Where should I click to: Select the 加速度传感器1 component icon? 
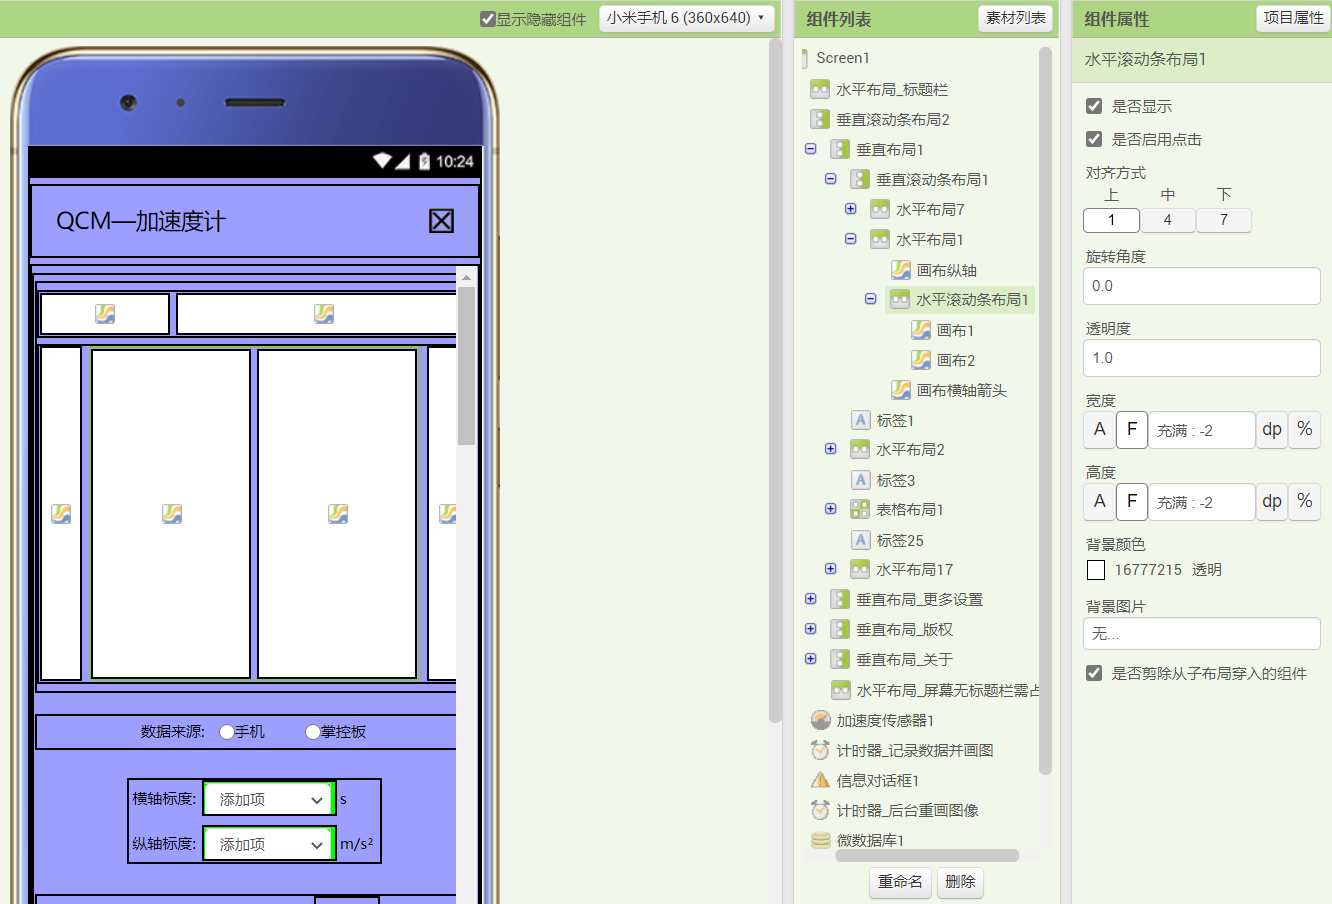click(x=820, y=720)
